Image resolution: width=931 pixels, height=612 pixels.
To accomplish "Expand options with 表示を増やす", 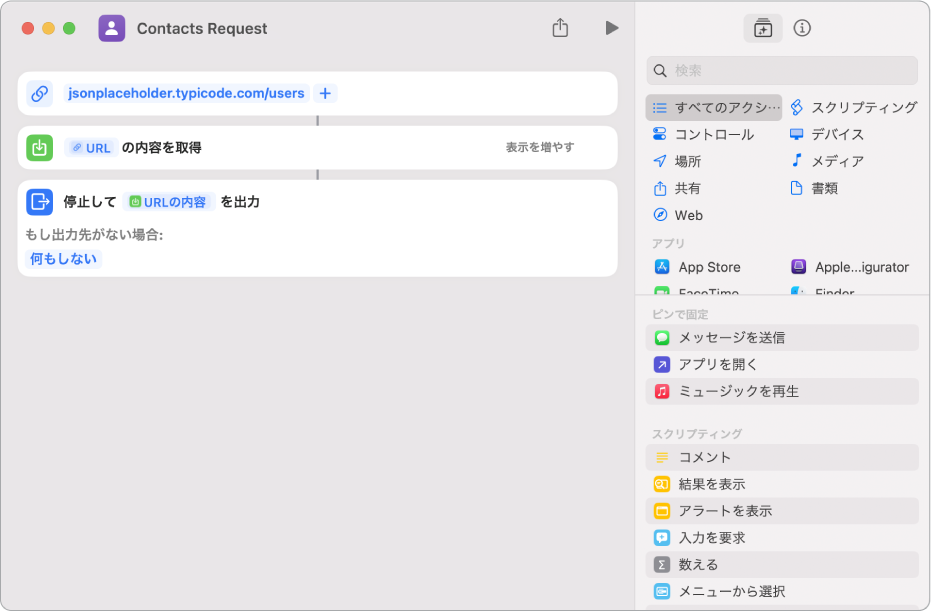I will (540, 147).
